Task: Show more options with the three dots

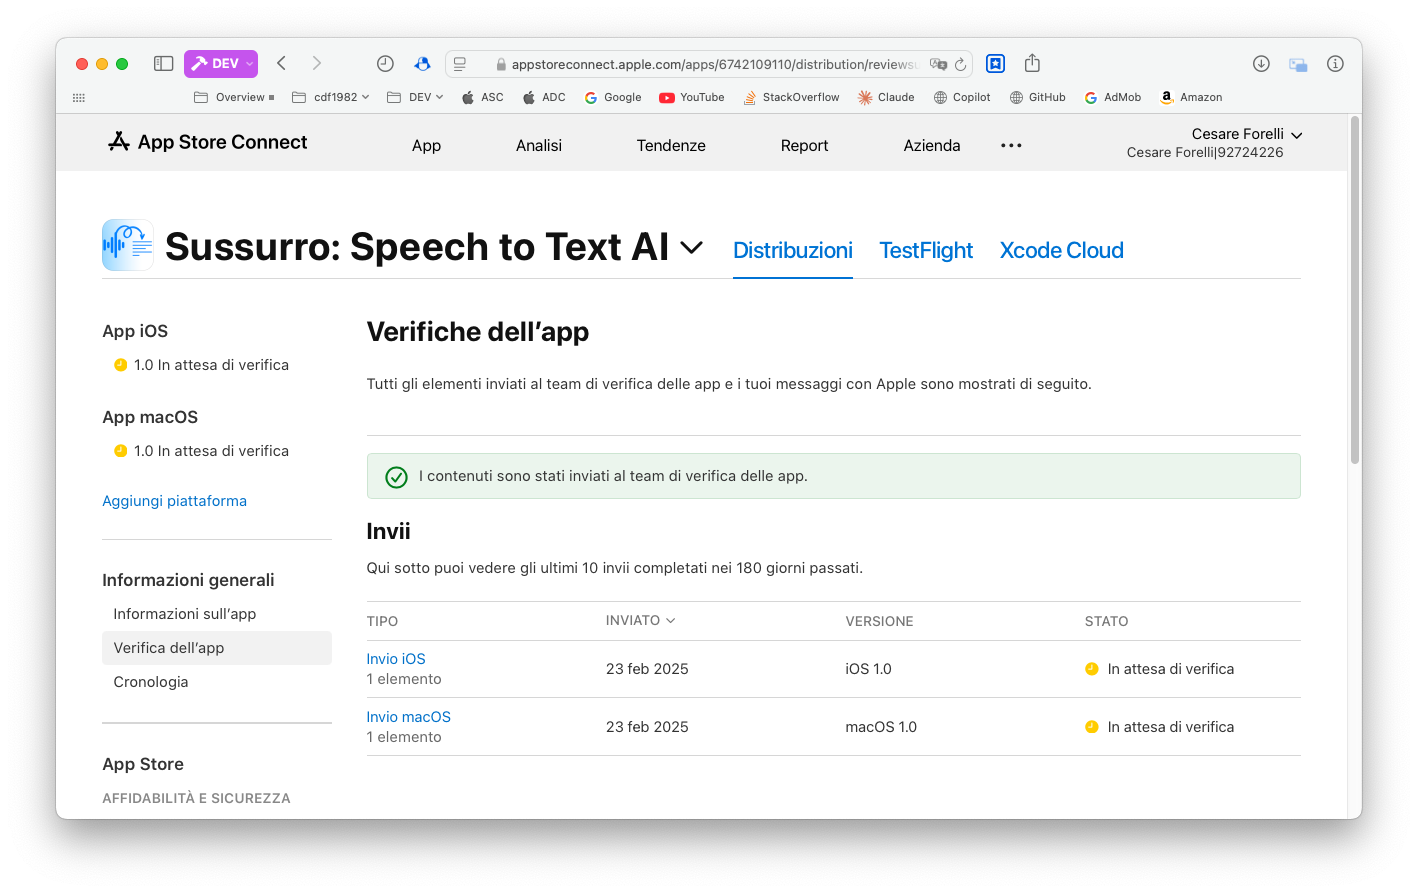Action: tap(1011, 146)
